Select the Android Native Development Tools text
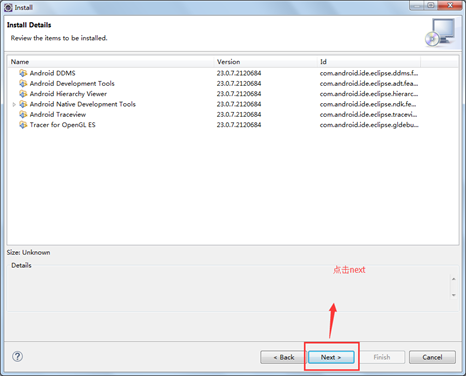Image resolution: width=466 pixels, height=376 pixels. click(83, 104)
